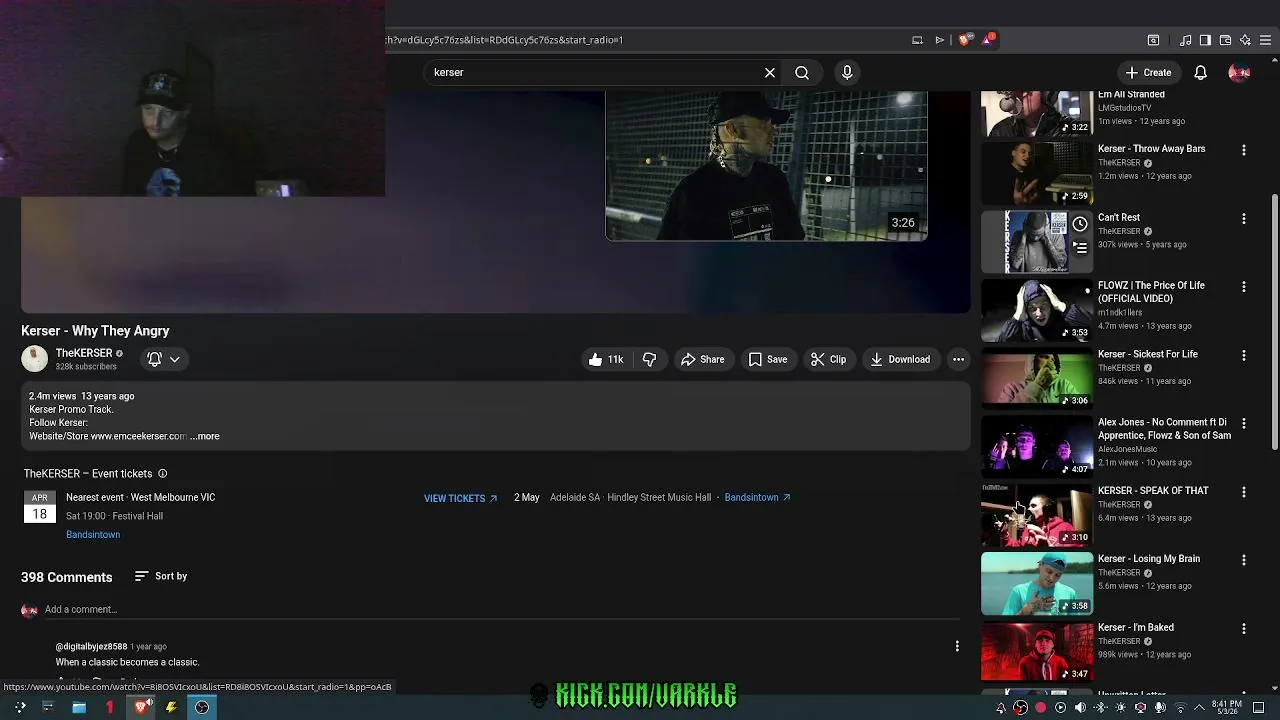
Task: Open Brave Shields lion icon
Action: point(964,40)
